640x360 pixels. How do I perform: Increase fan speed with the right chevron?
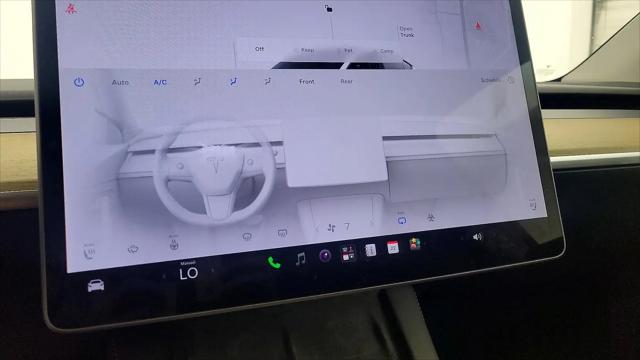click(371, 223)
